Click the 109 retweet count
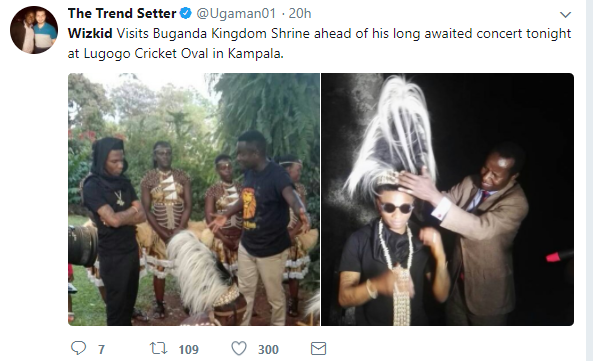593x361 pixels. click(x=188, y=349)
